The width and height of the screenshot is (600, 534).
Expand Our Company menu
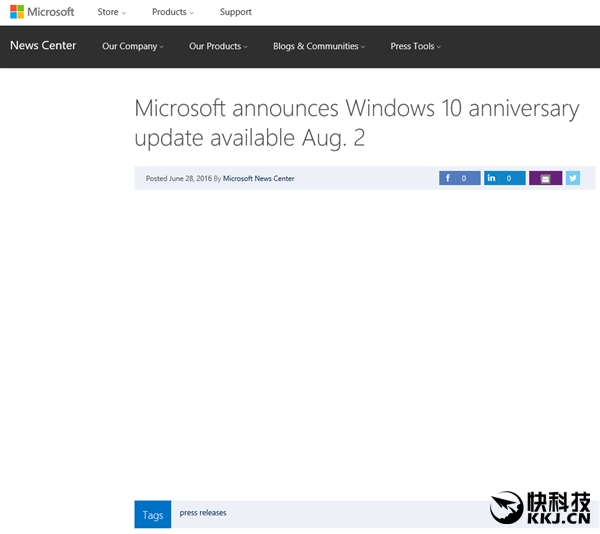[133, 46]
